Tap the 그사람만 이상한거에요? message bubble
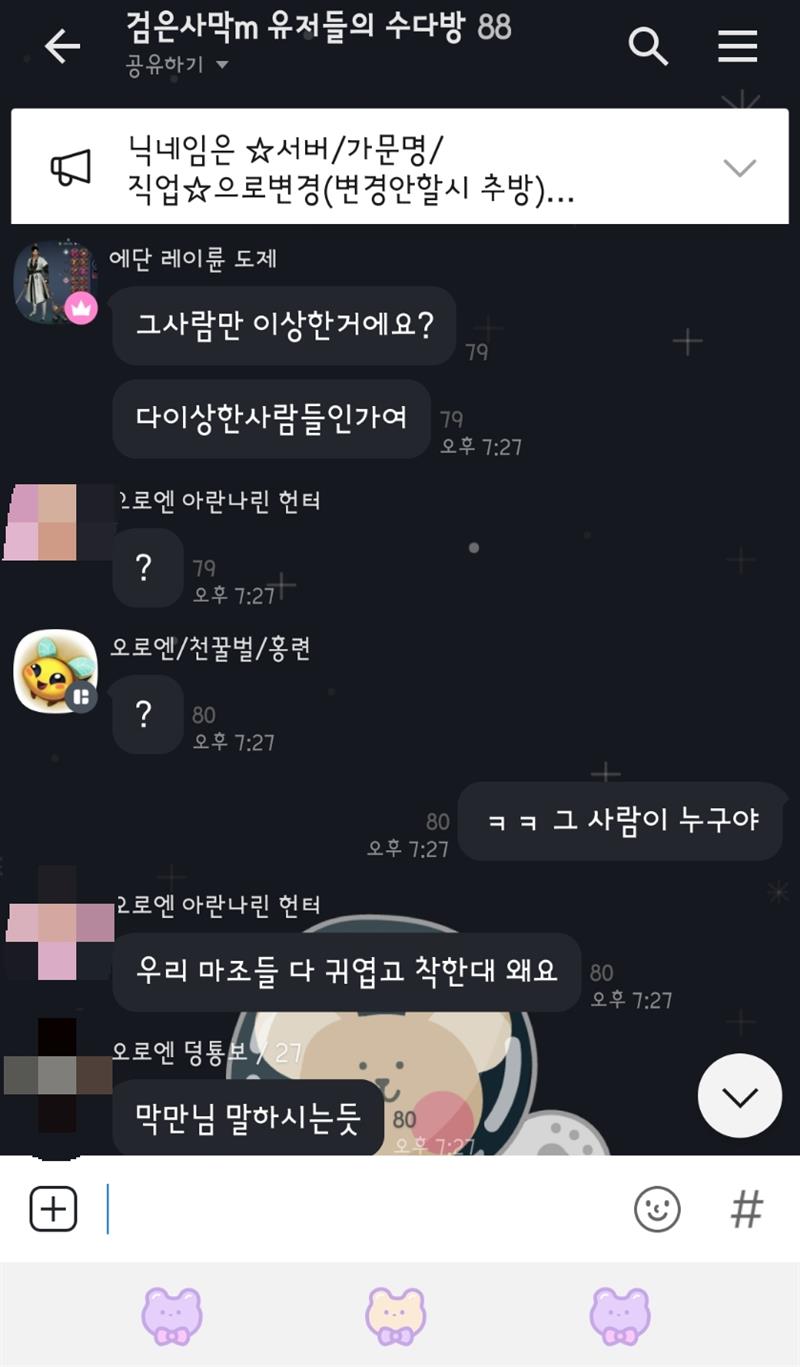This screenshot has width=800, height=1367. (284, 326)
